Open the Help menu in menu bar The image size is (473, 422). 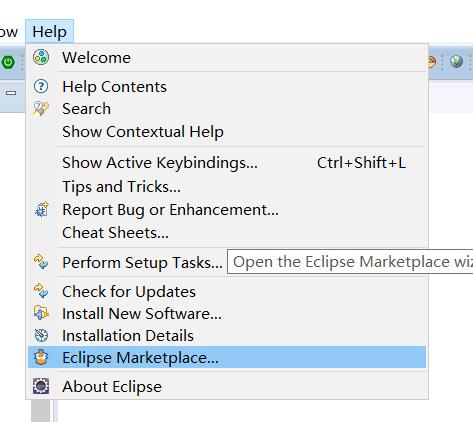tap(49, 32)
